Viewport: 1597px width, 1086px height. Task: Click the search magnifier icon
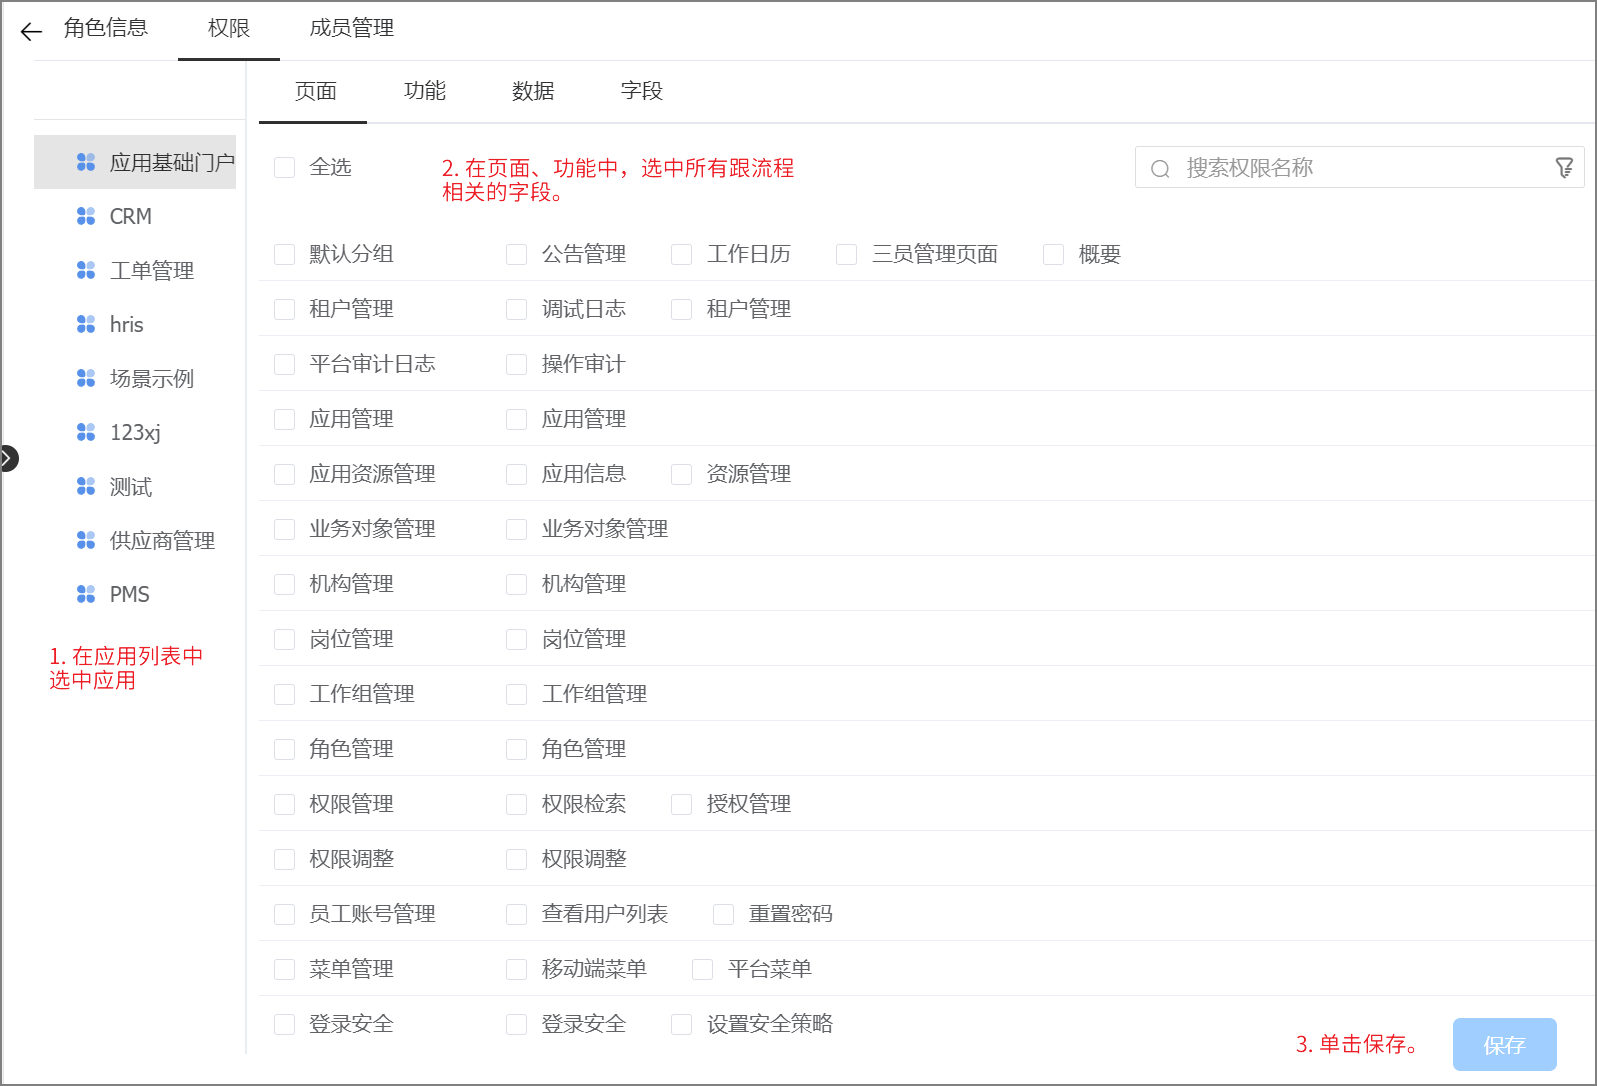(x=1160, y=169)
